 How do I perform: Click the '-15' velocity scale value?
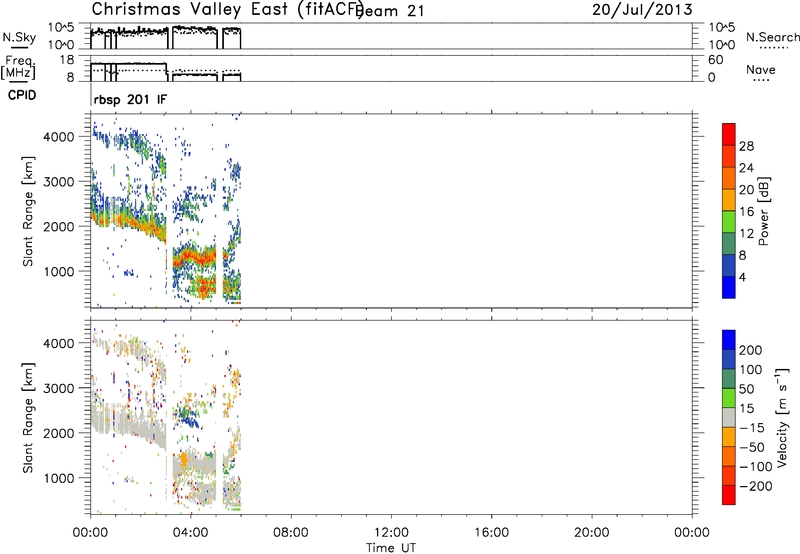pos(752,428)
